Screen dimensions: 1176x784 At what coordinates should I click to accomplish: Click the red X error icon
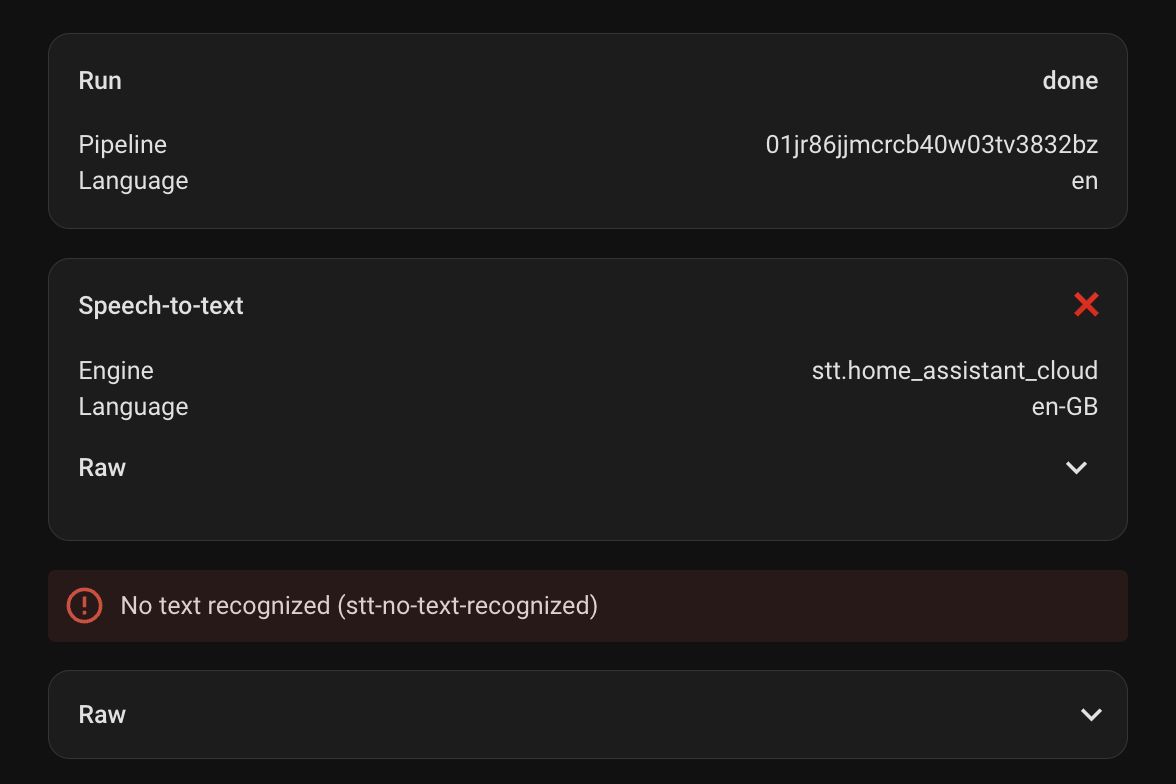point(1086,305)
